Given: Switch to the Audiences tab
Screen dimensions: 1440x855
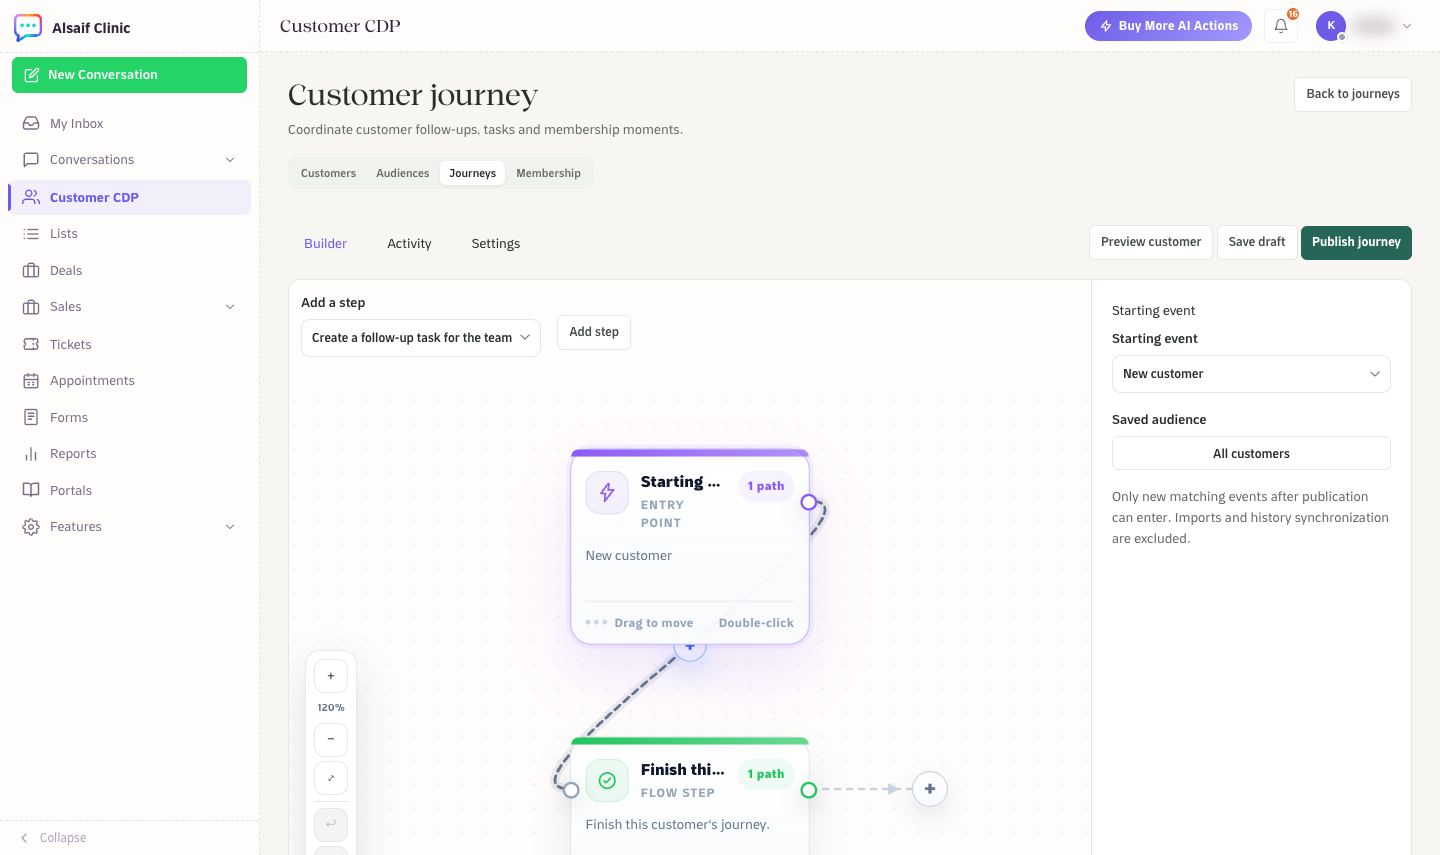Looking at the screenshot, I should tap(403, 173).
